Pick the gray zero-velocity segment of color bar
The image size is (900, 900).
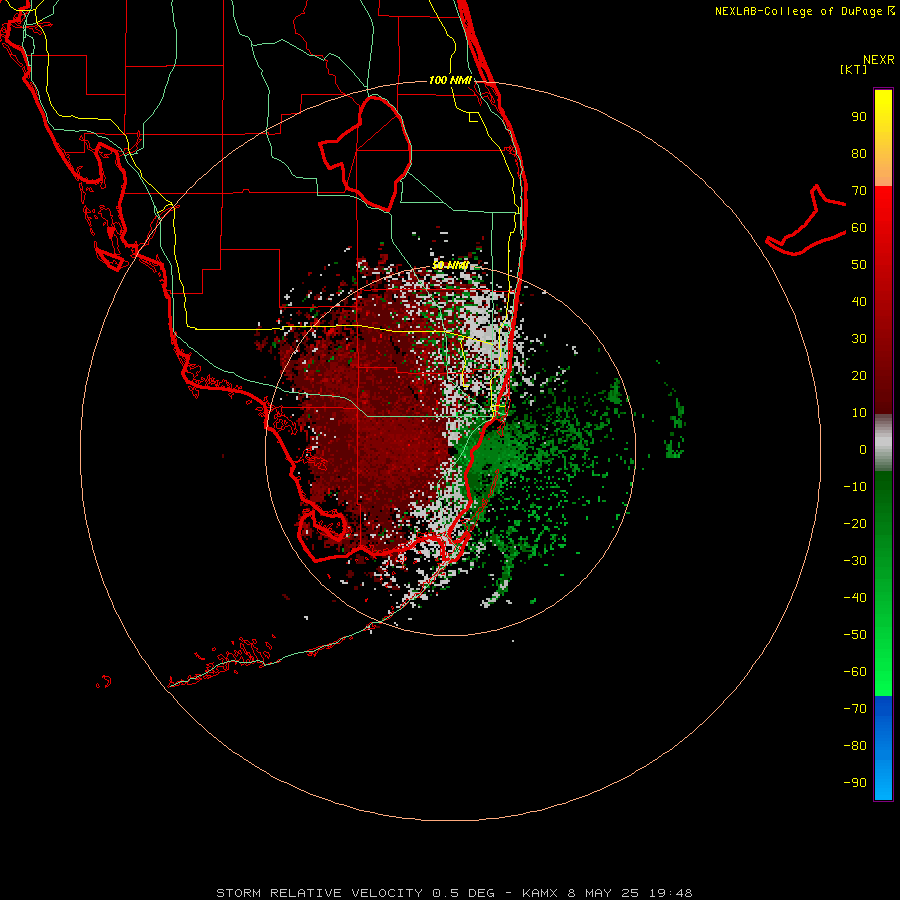883,443
